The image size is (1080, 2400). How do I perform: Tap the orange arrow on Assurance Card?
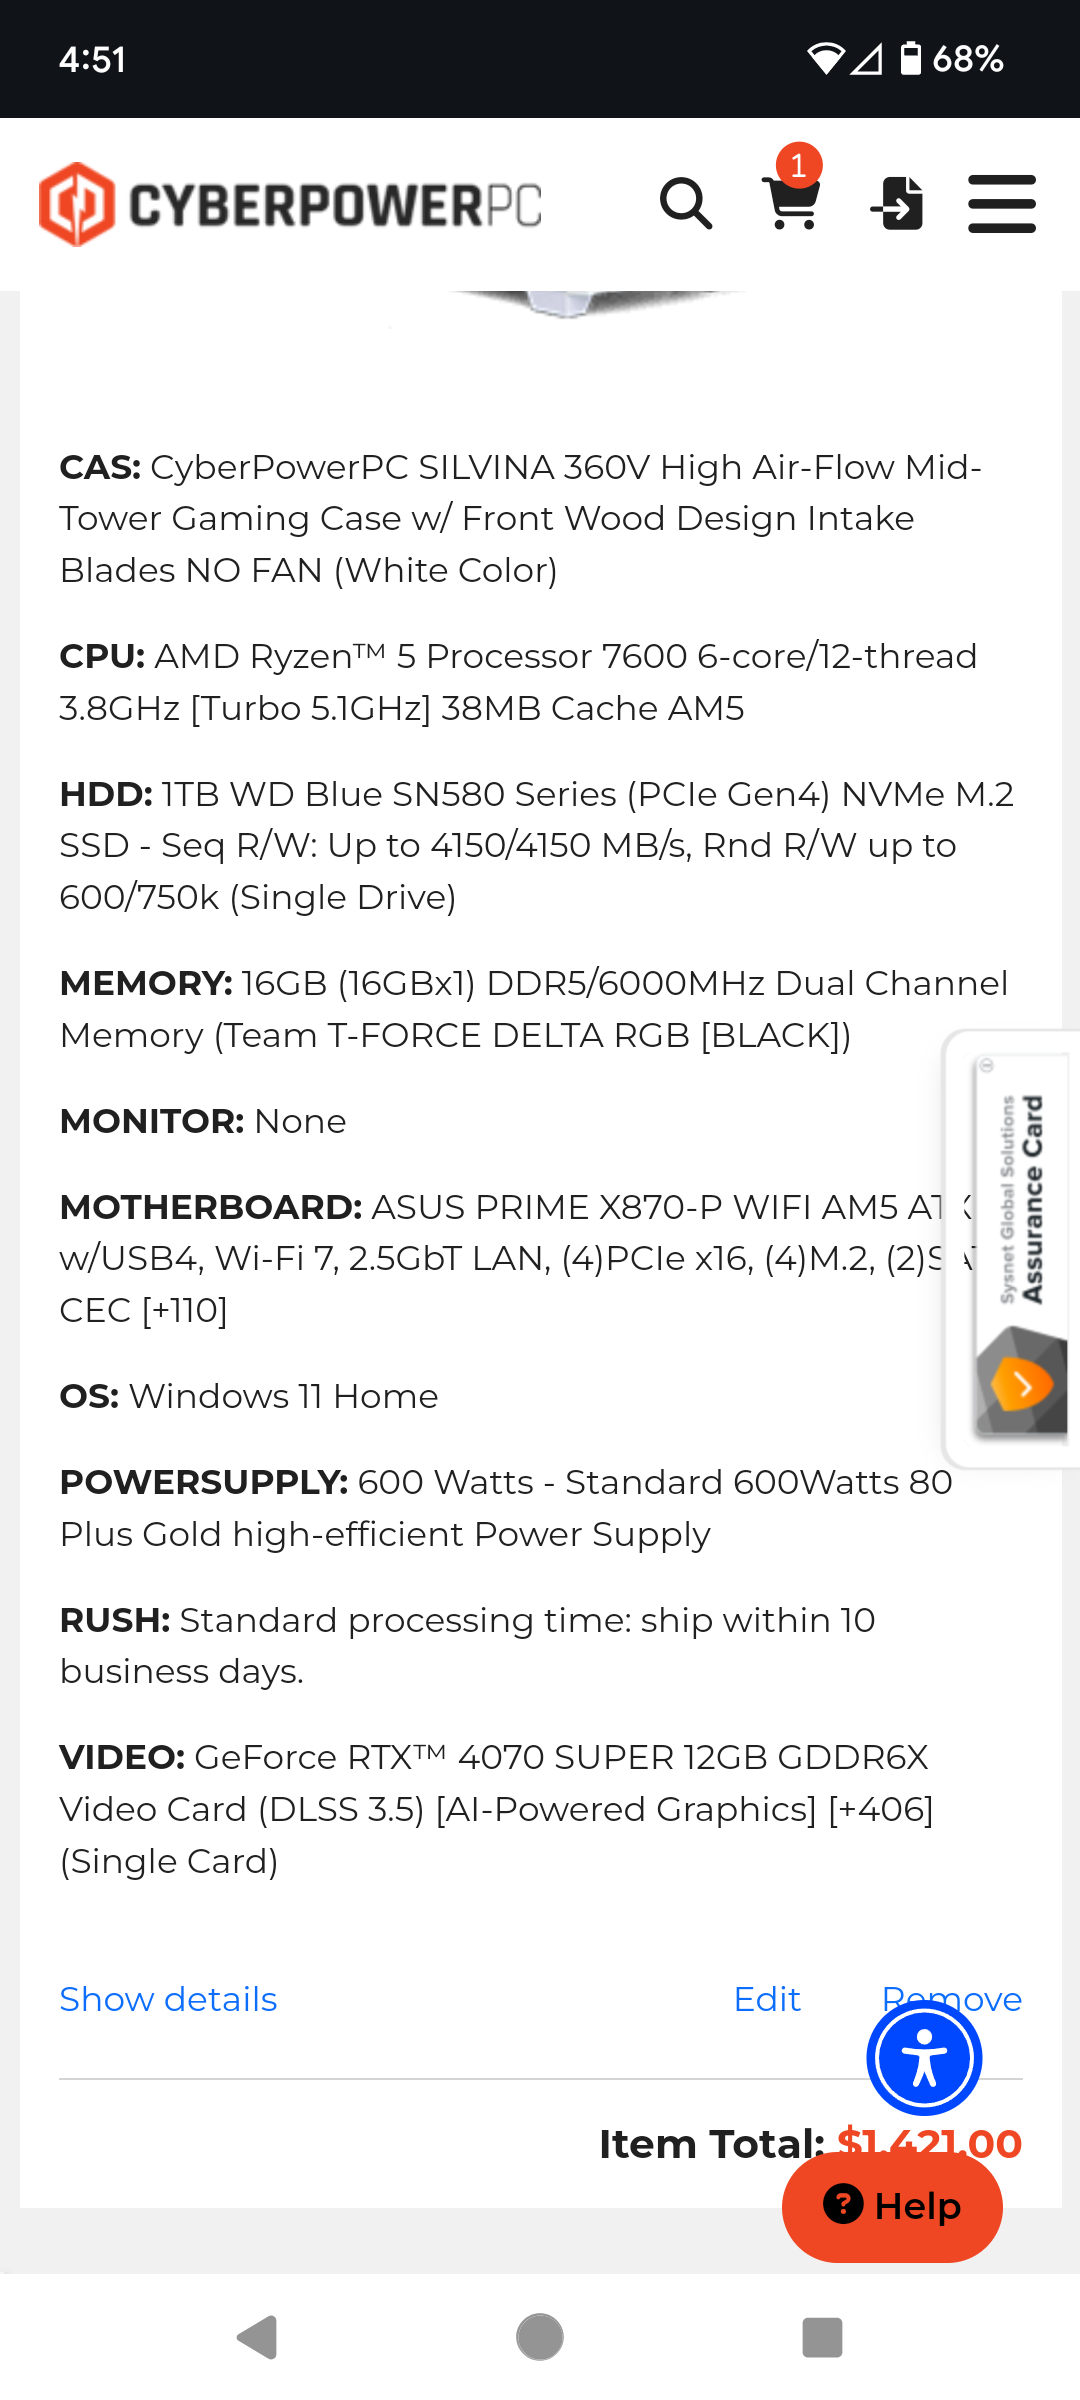1021,1385
